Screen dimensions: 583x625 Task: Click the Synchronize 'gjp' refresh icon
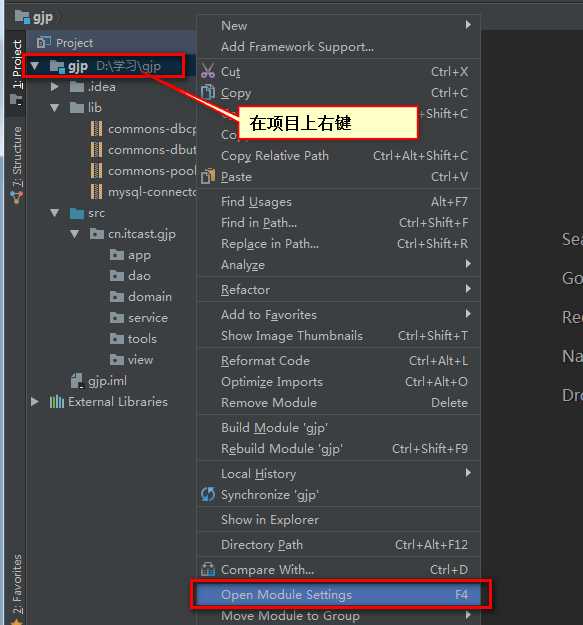[208, 494]
